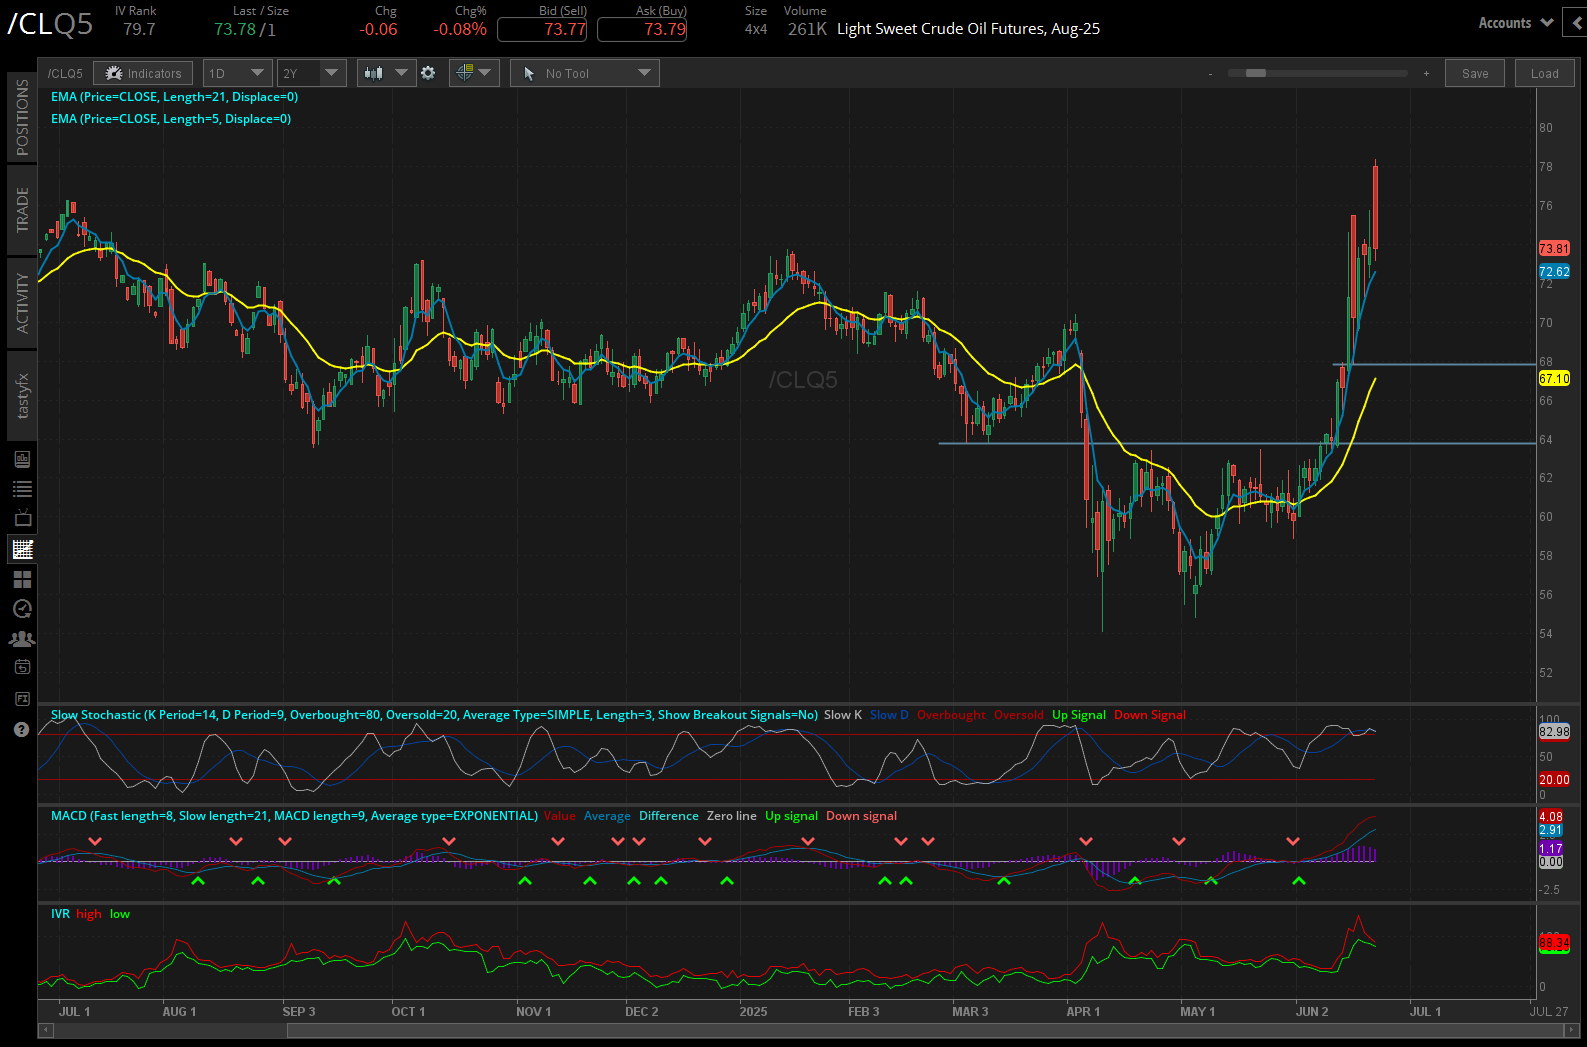Image resolution: width=1587 pixels, height=1047 pixels.
Task: Open chart settings gear
Action: click(x=428, y=73)
